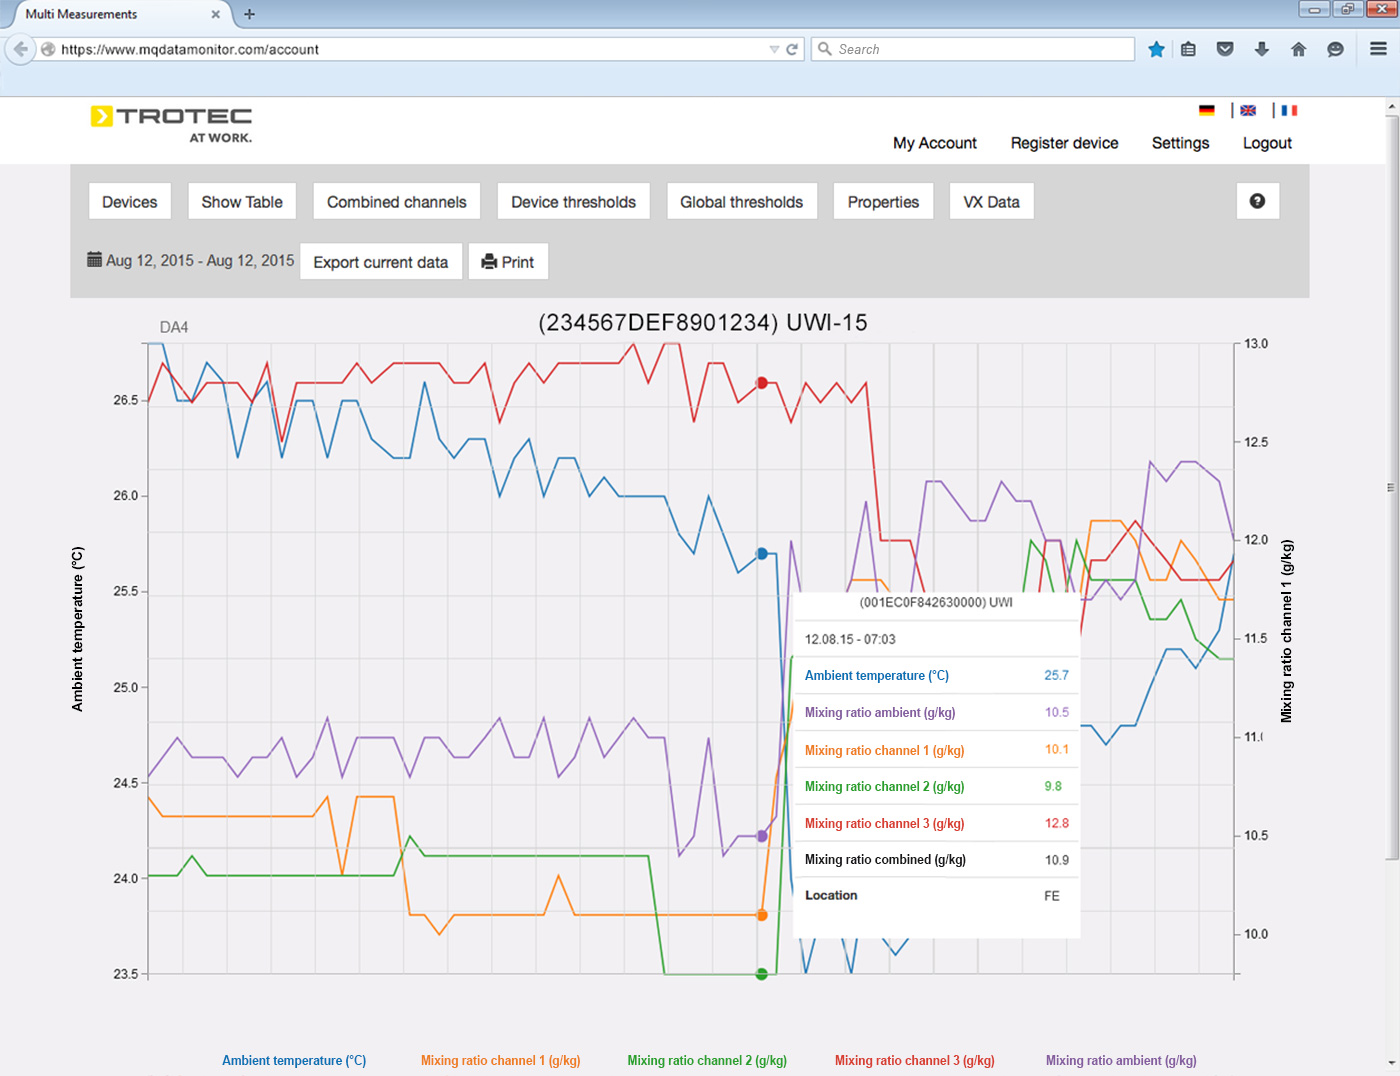Toggle Mixing ratio channel 3 legend entry
This screenshot has width=1400, height=1076.
[915, 1060]
